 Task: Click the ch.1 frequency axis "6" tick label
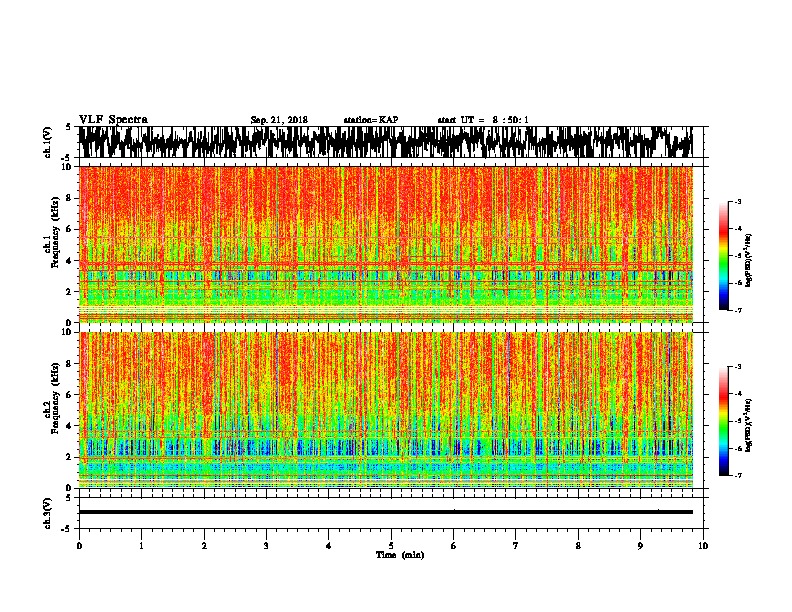[69, 230]
